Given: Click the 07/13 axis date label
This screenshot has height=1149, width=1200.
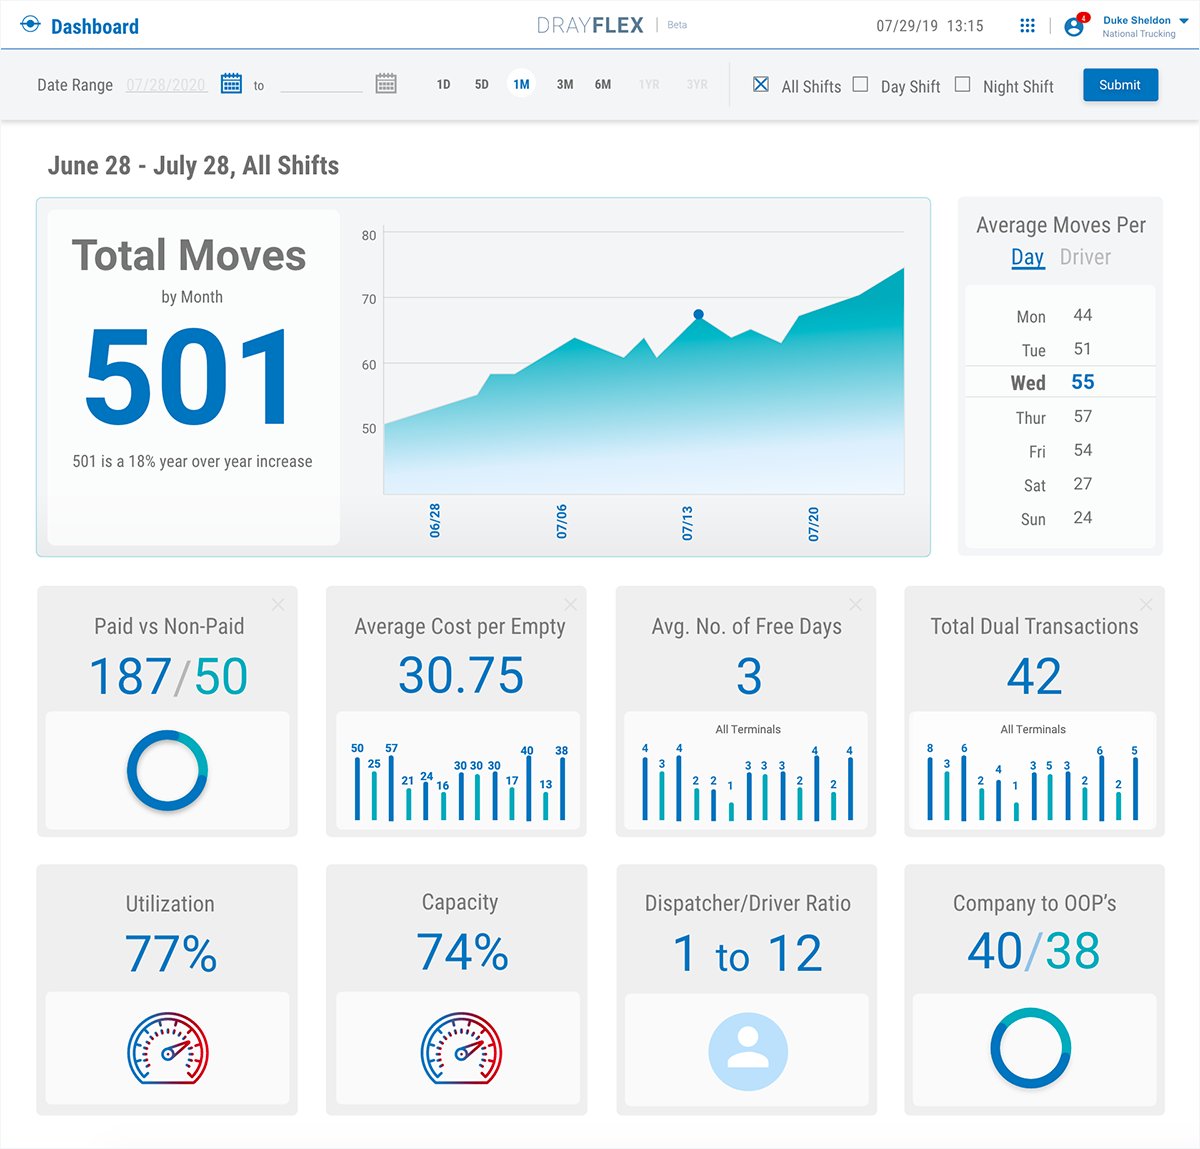Looking at the screenshot, I should tap(687, 523).
